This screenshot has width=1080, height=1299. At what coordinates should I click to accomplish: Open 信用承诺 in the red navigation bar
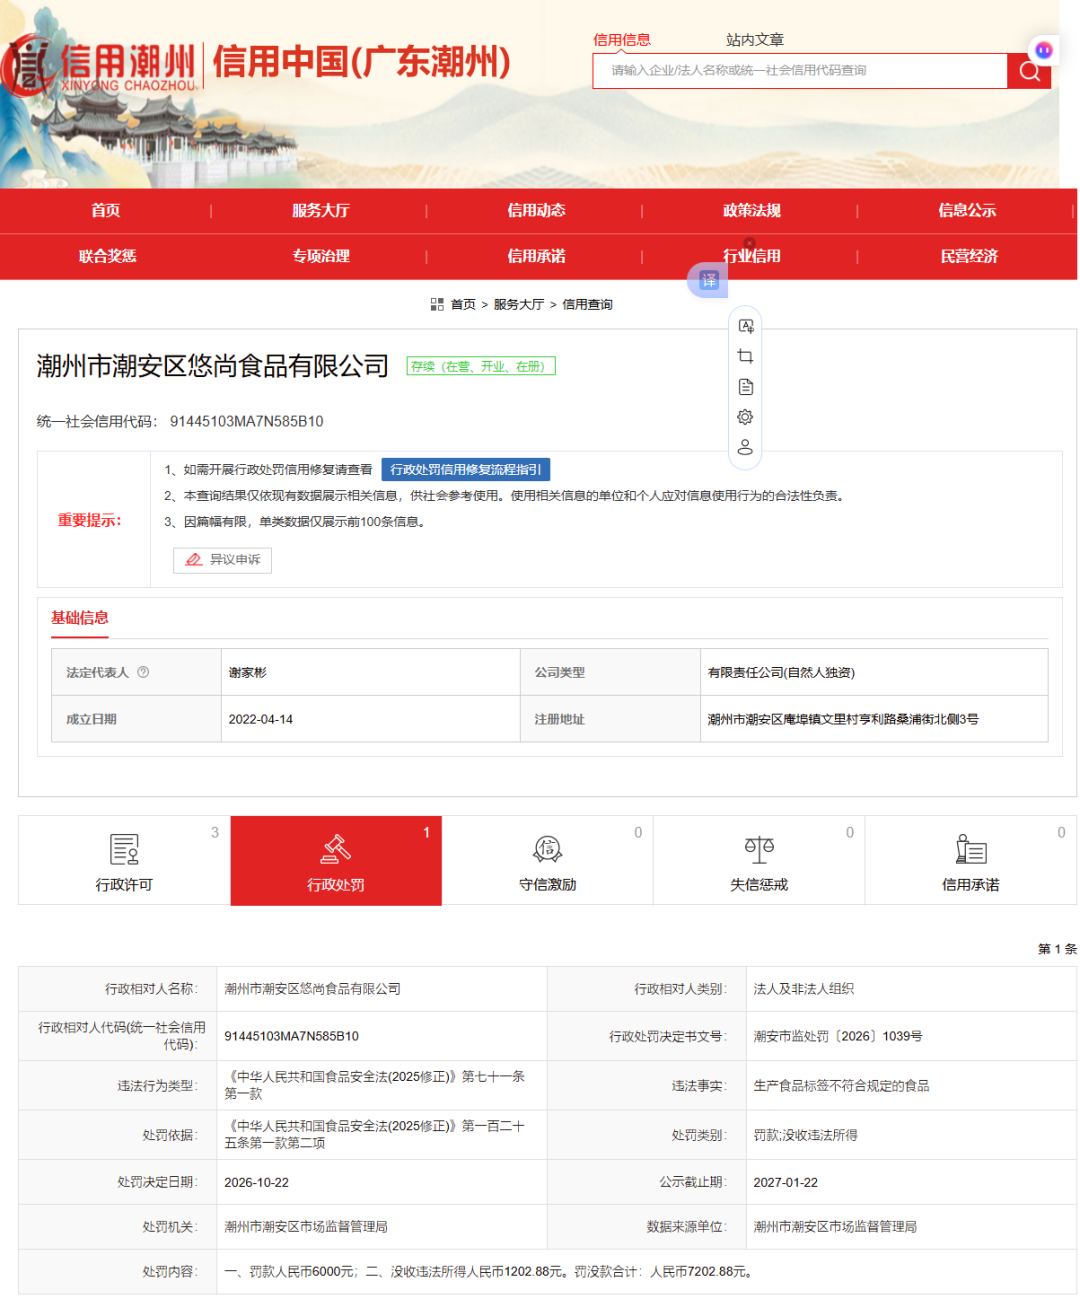click(536, 256)
